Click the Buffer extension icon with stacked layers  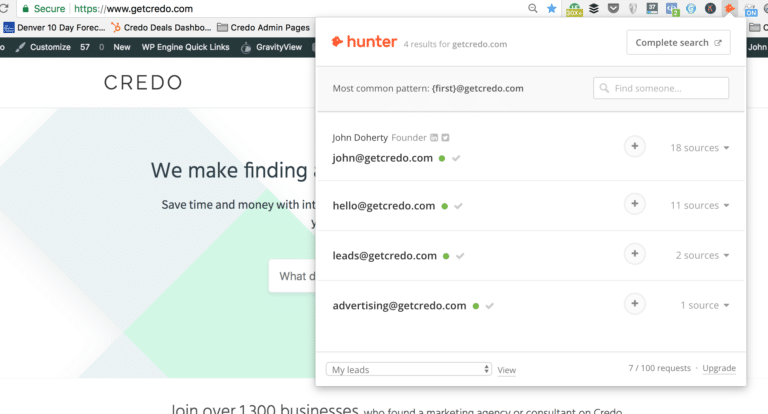[594, 8]
